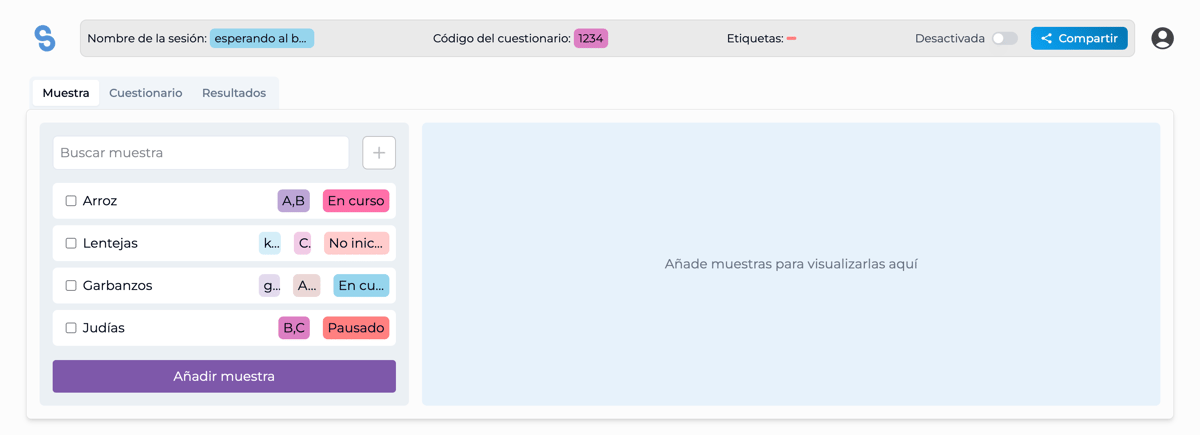Switch to the Cuestionario tab
This screenshot has height=435, width=1200.
click(146, 93)
